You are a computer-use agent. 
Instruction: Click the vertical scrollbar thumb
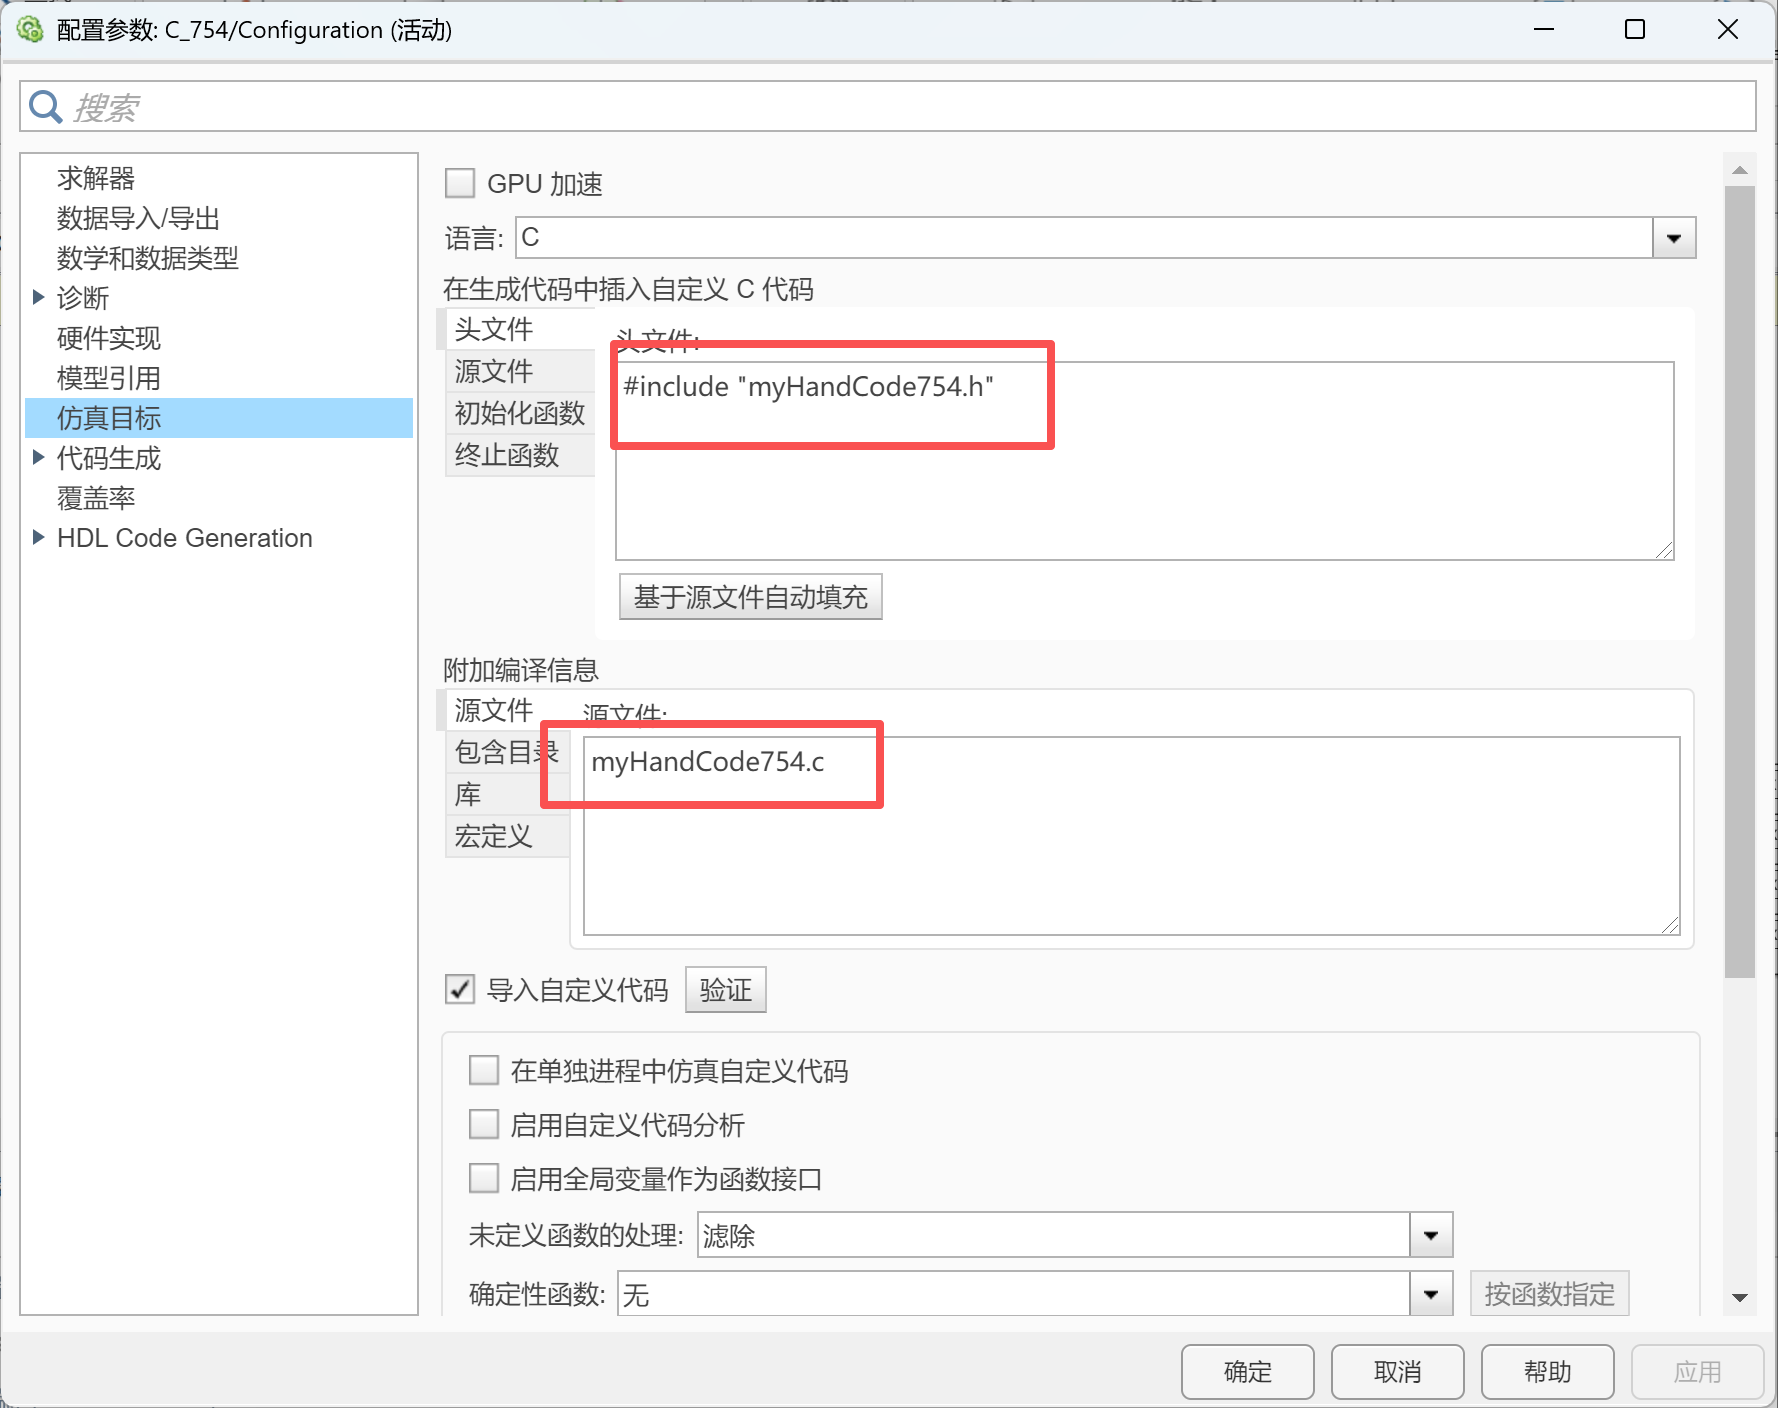click(x=1740, y=582)
